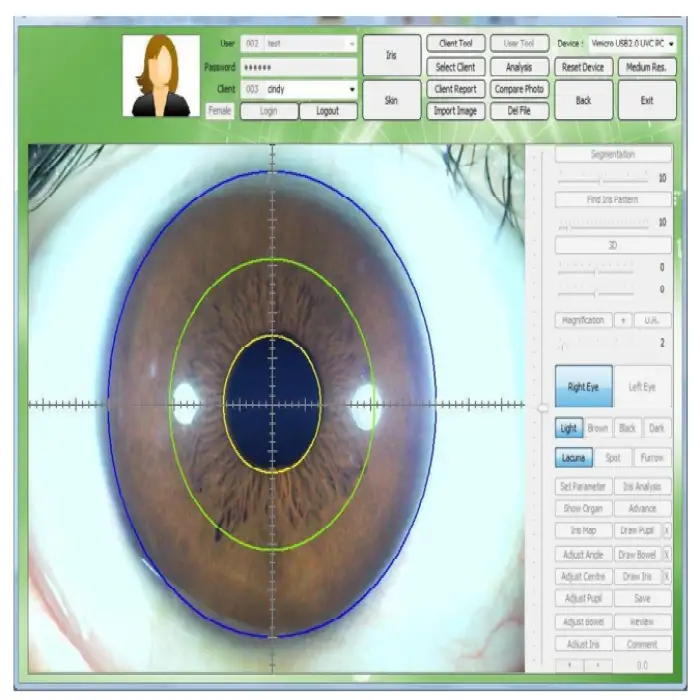Click the Advance button

(642, 508)
